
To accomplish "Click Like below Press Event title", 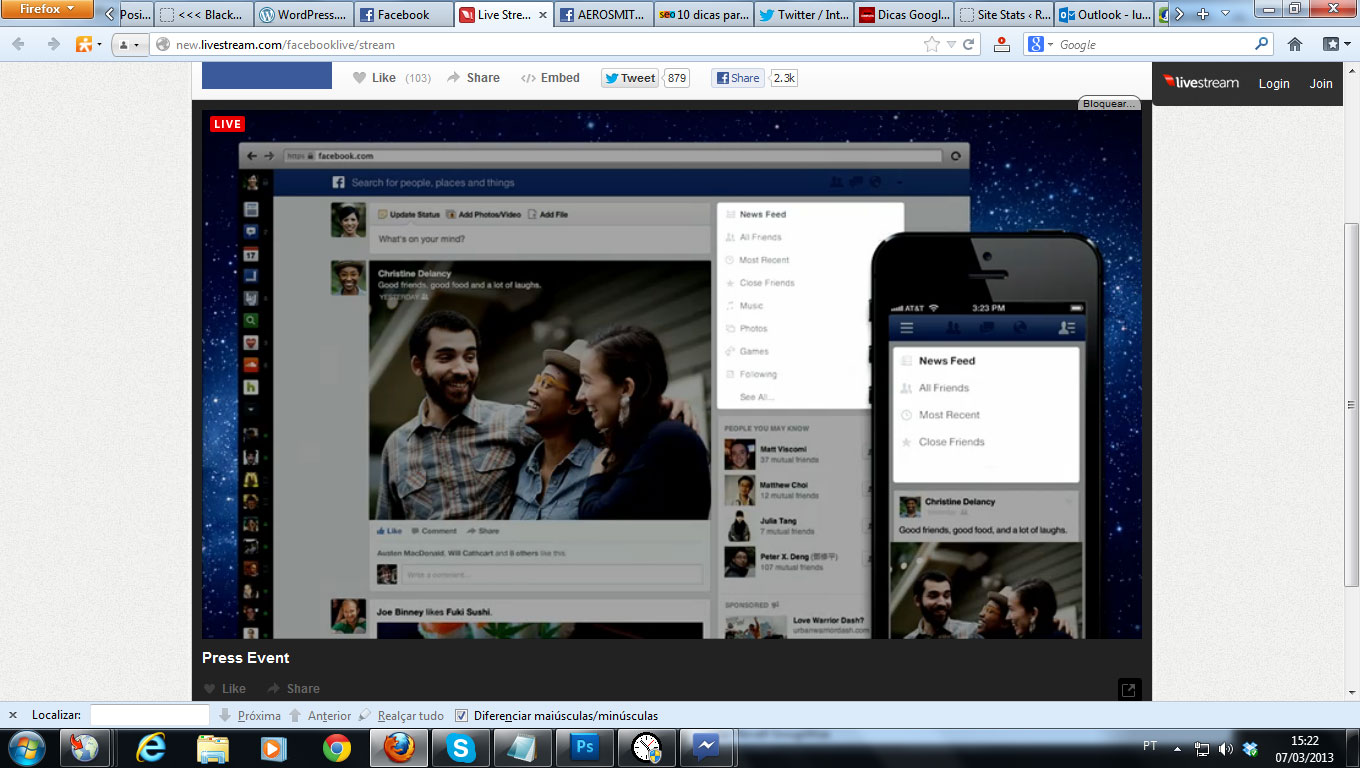I will (225, 689).
